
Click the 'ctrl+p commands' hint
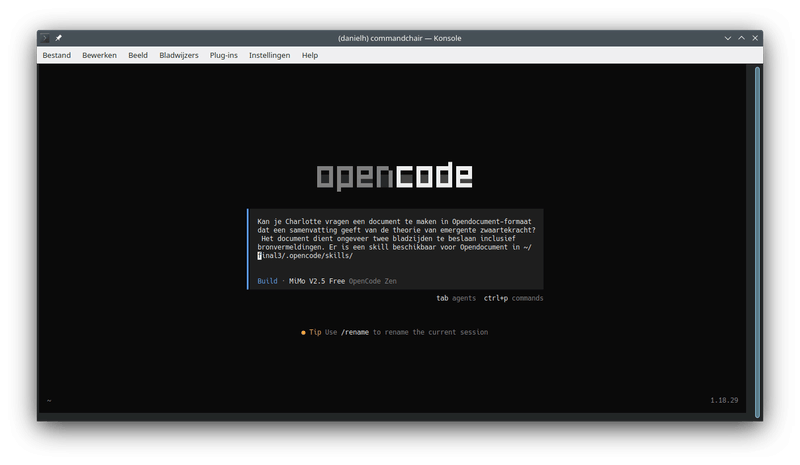pos(513,298)
